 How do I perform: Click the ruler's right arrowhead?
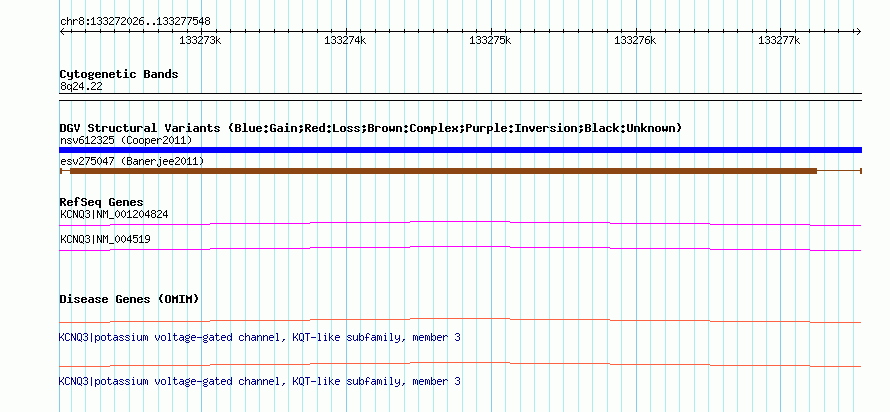click(858, 32)
